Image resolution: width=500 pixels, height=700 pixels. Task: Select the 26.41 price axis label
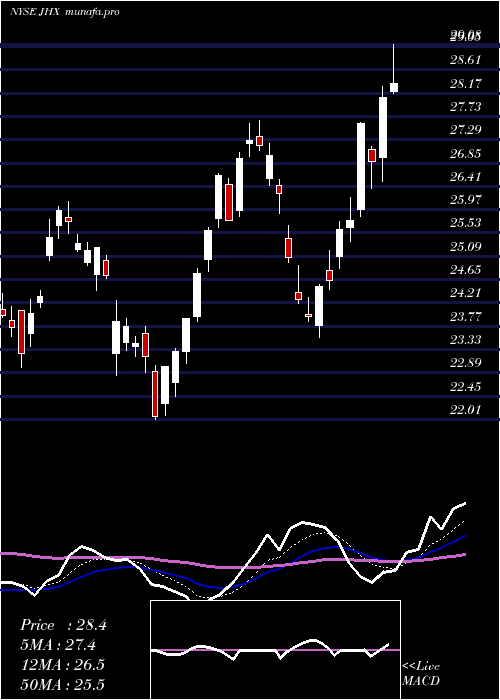465,176
